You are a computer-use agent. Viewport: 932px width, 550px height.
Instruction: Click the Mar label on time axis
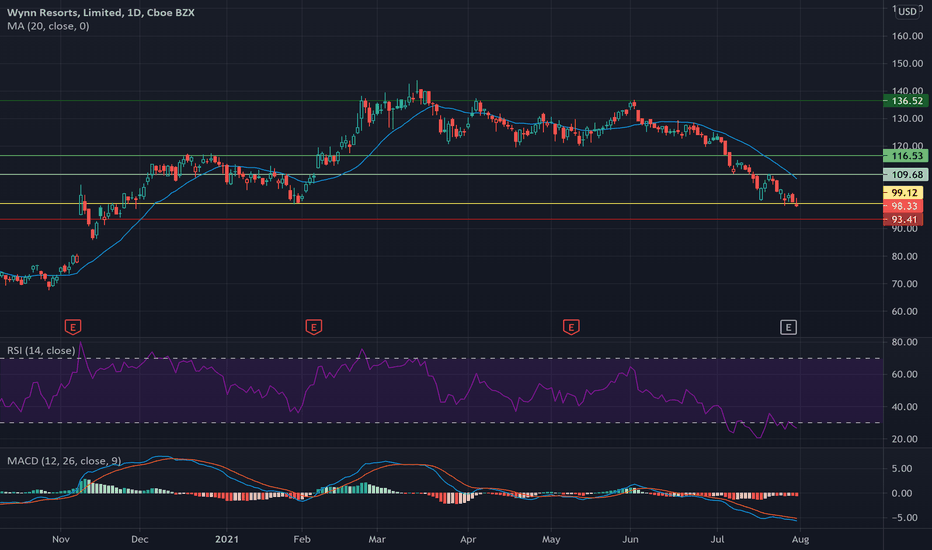(x=377, y=539)
